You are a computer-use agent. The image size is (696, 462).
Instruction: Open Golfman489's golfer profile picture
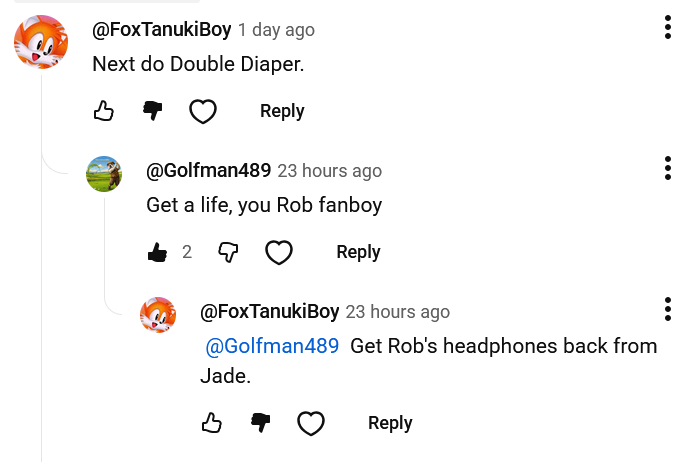point(104,174)
